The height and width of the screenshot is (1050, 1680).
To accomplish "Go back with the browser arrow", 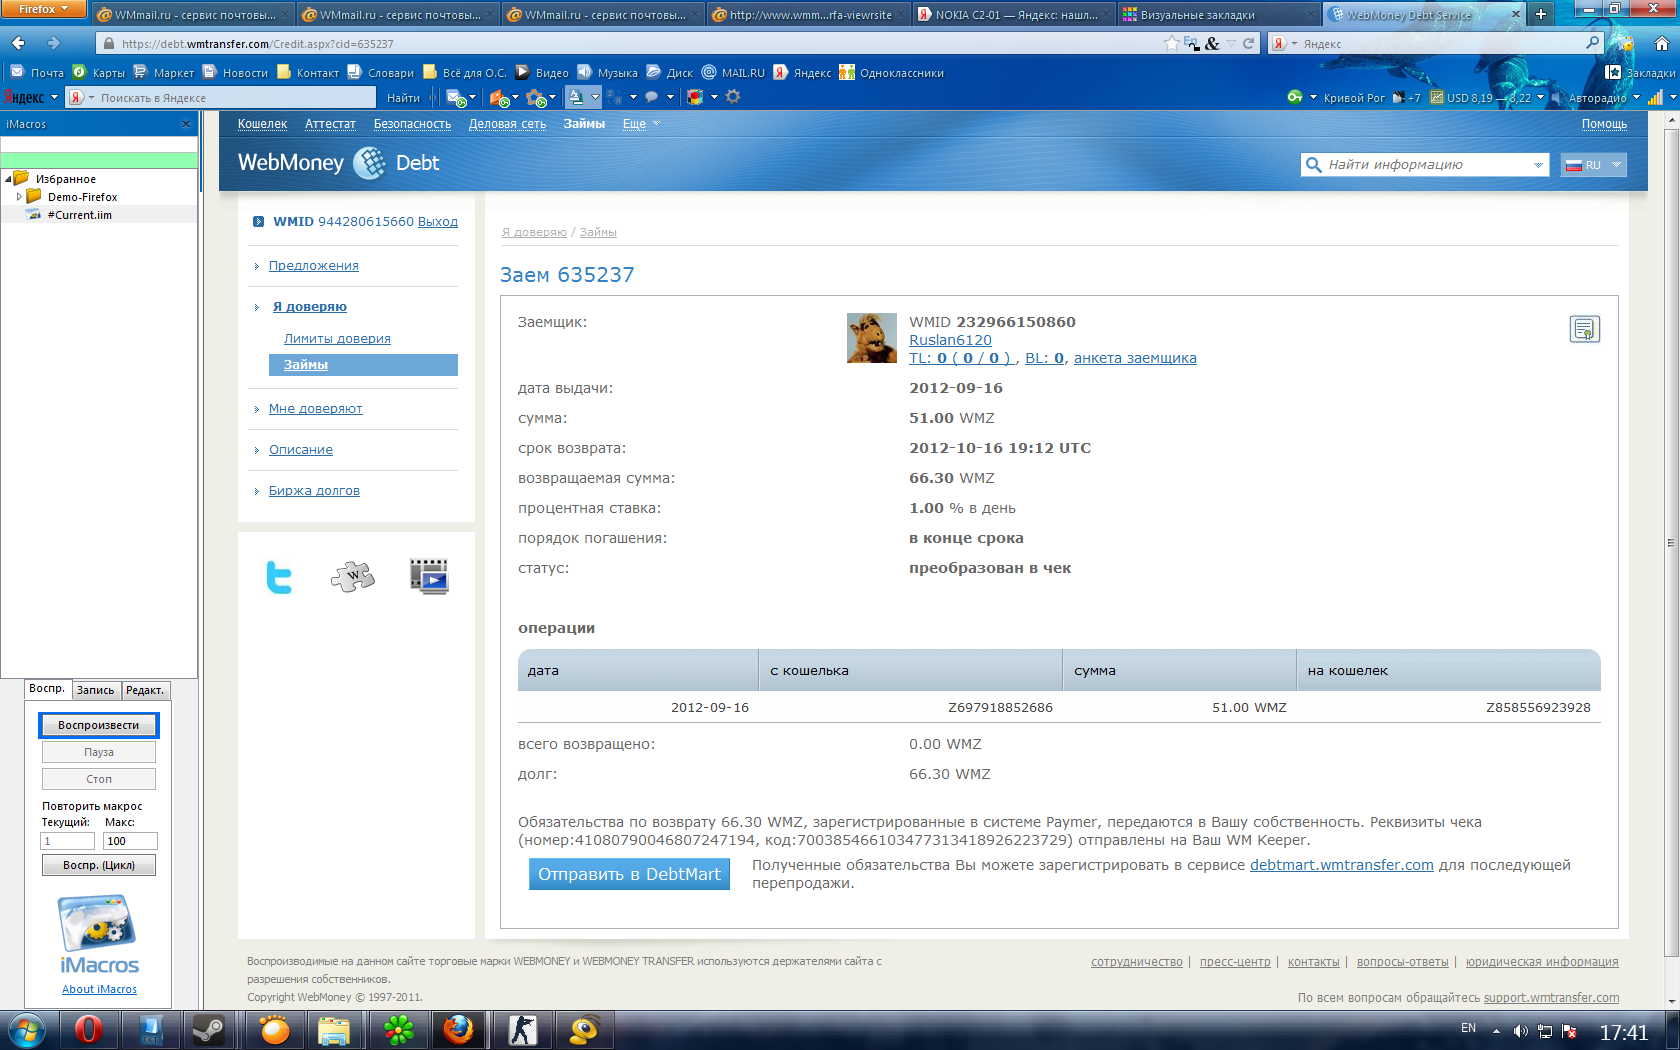I will pyautogui.click(x=19, y=43).
